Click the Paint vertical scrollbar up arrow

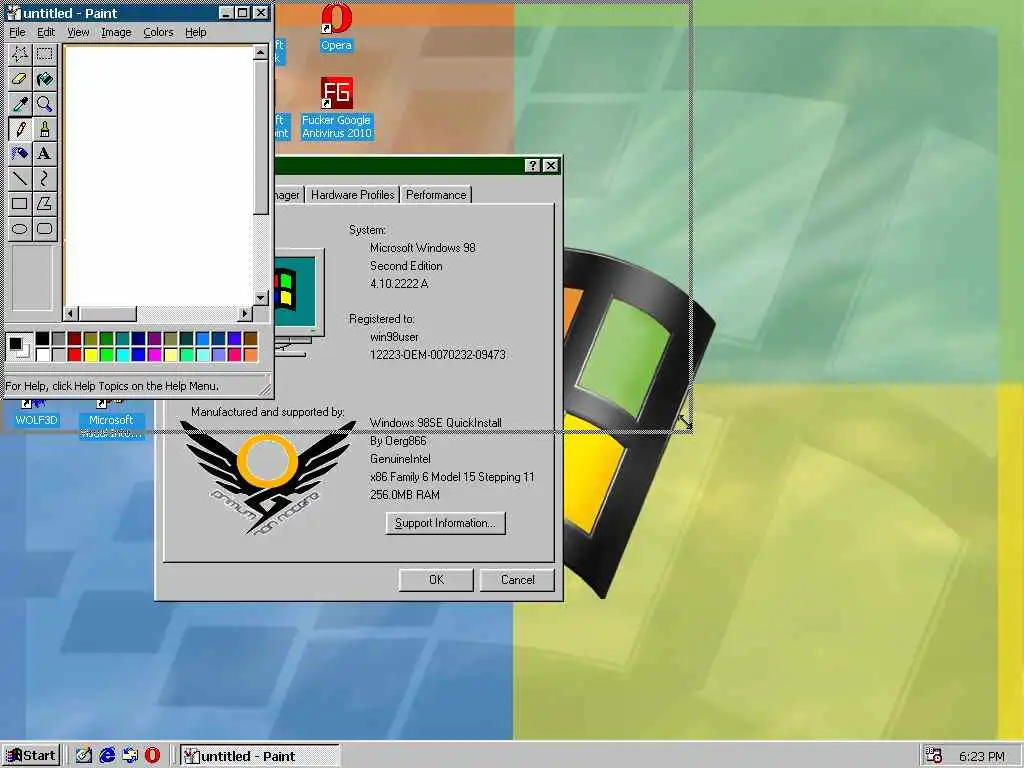261,52
